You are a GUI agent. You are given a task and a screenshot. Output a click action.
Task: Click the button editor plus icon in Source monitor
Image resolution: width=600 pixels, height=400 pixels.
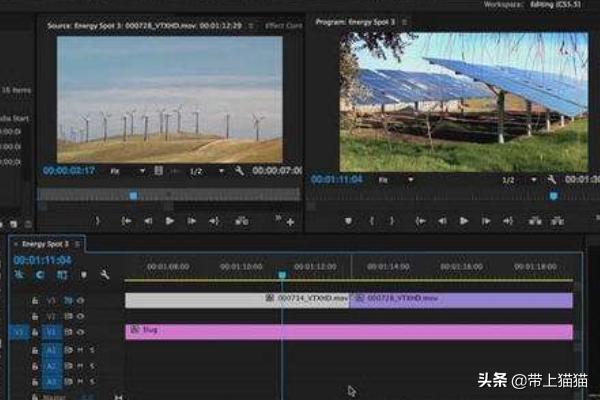click(x=290, y=222)
